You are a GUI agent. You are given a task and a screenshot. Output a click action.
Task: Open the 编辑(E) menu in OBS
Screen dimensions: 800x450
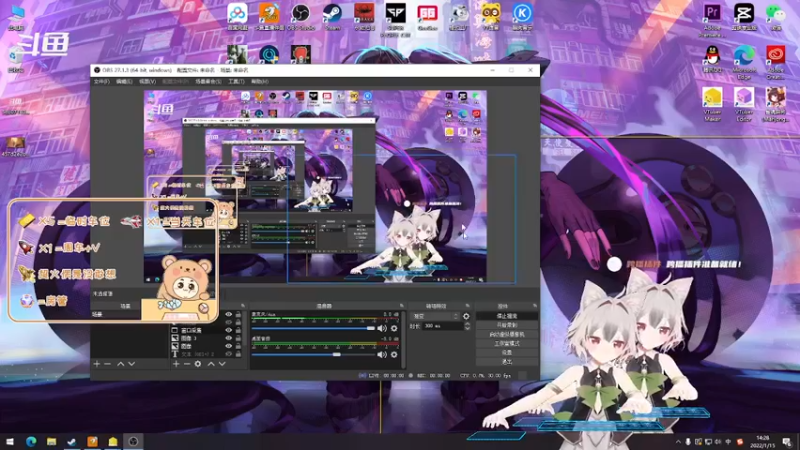click(123, 82)
